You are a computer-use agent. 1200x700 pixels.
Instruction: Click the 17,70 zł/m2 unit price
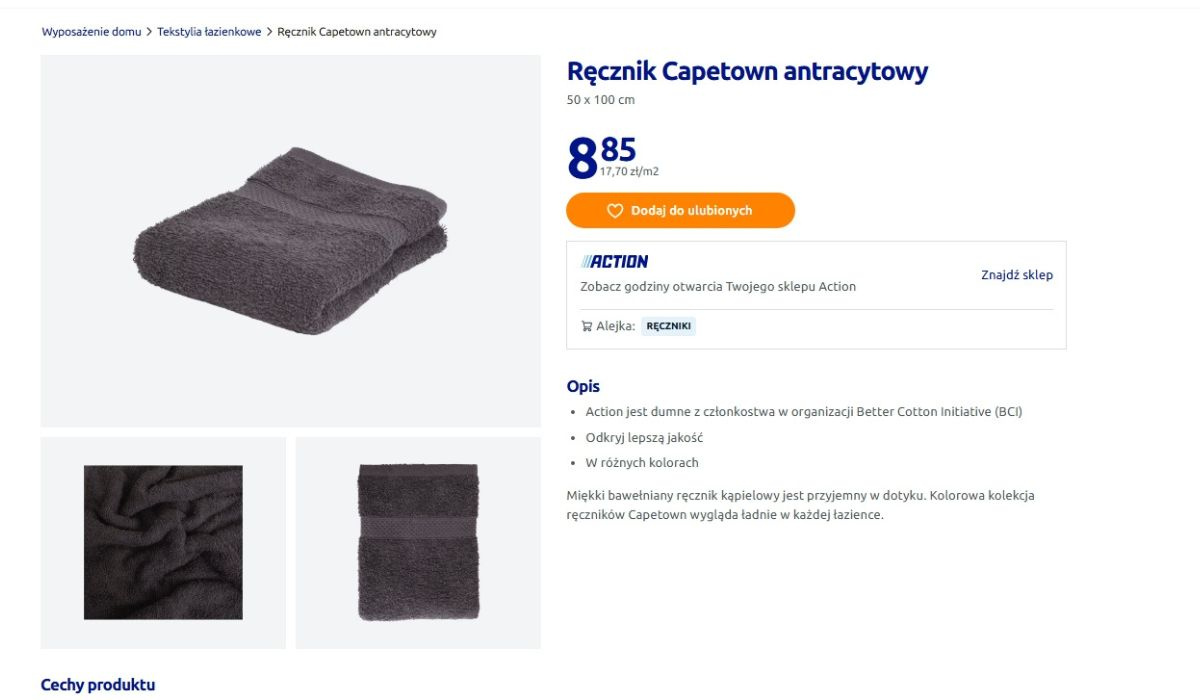click(629, 172)
